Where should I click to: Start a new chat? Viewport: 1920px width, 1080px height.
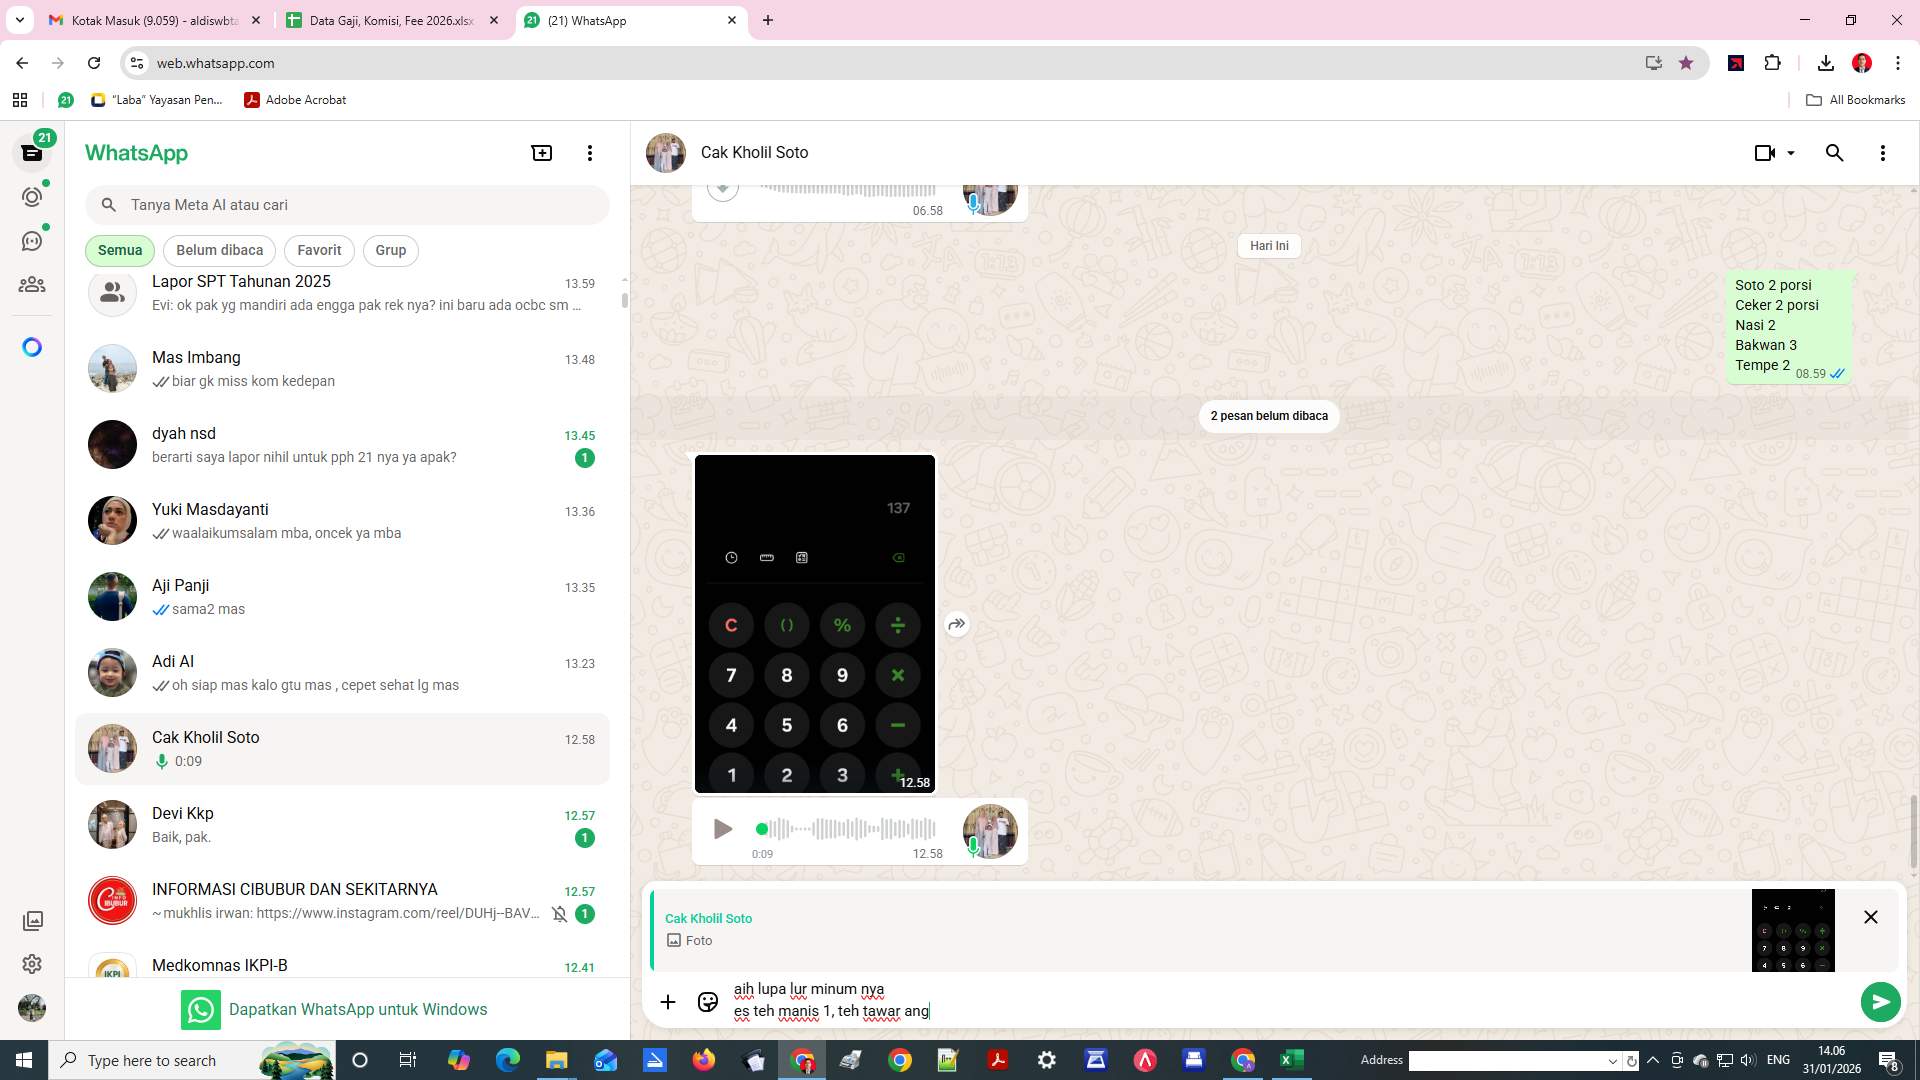click(541, 152)
